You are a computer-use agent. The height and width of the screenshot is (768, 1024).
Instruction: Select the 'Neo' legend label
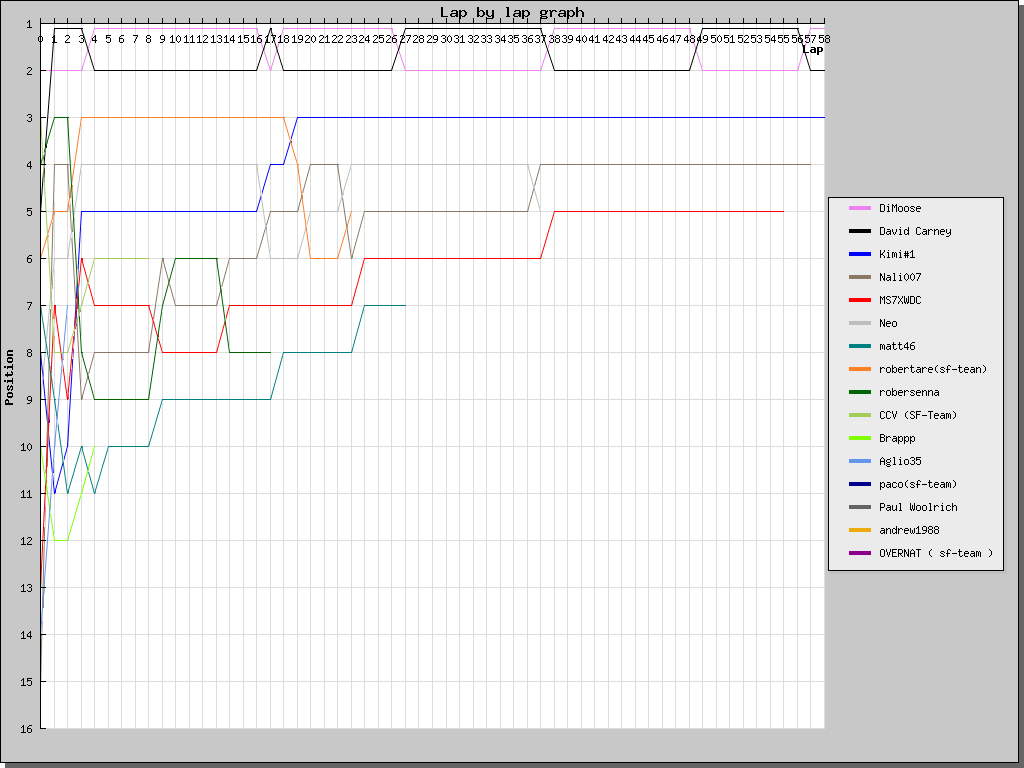coord(888,323)
